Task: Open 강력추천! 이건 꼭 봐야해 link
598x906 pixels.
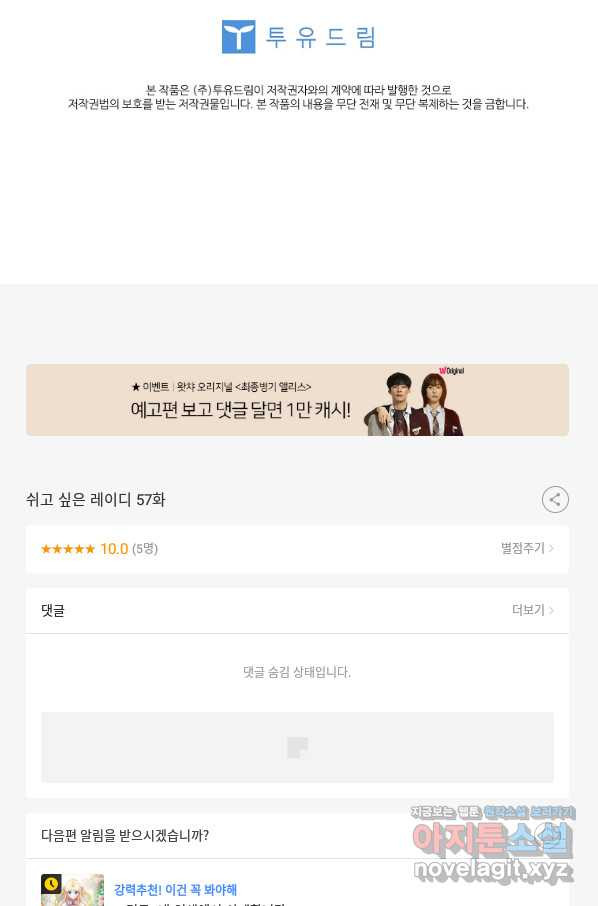Action: point(175,890)
